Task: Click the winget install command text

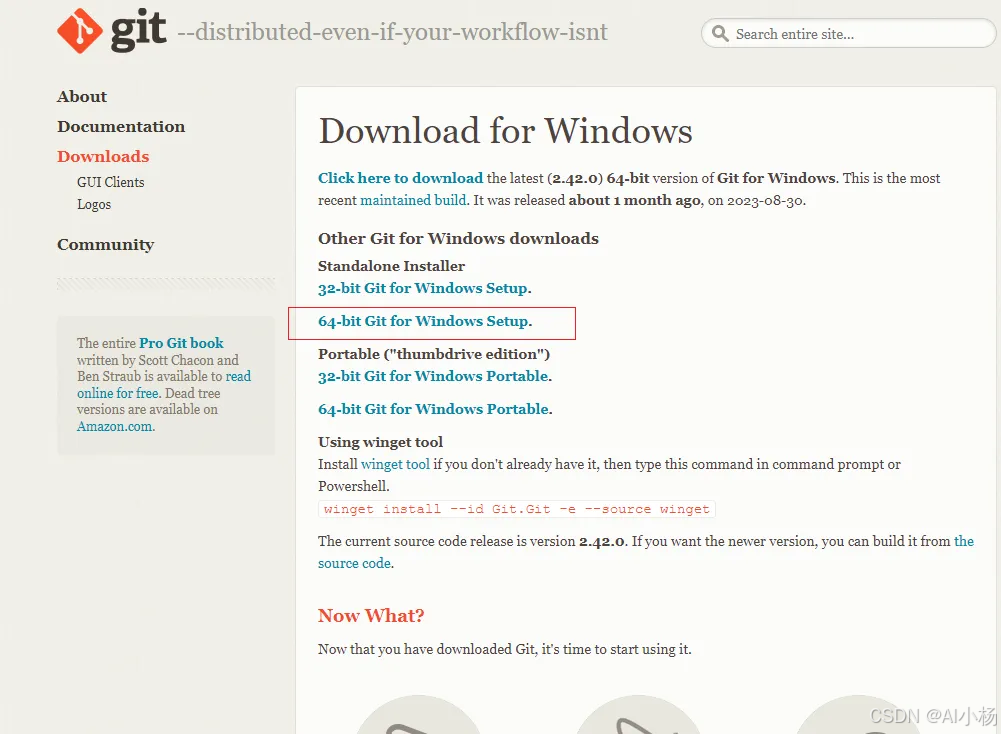Action: tap(516, 509)
